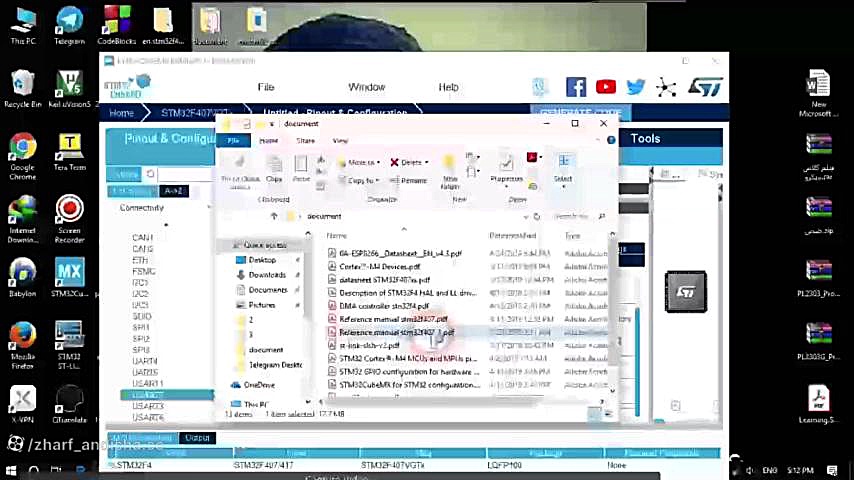Image resolution: width=854 pixels, height=480 pixels.
Task: Launch STM32CubeMX desktop shortcut
Action: pos(70,278)
